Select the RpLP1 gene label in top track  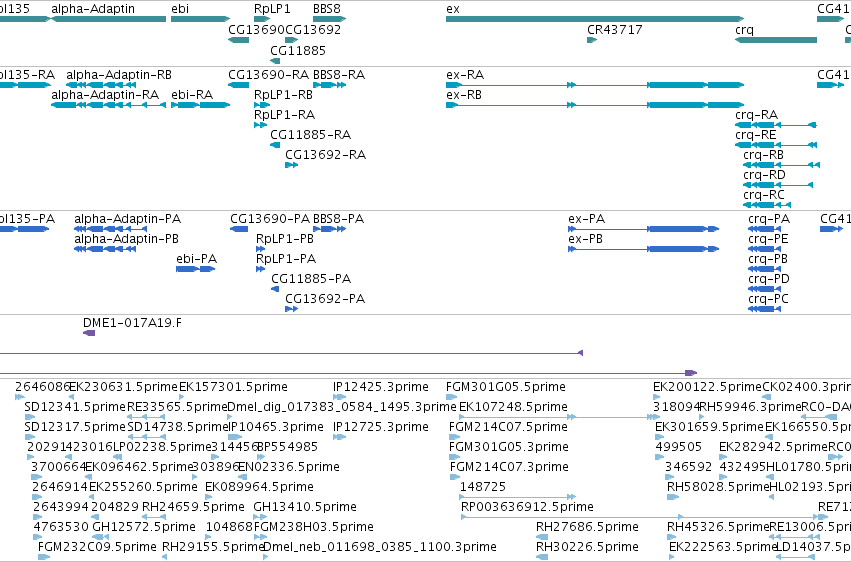[272, 9]
